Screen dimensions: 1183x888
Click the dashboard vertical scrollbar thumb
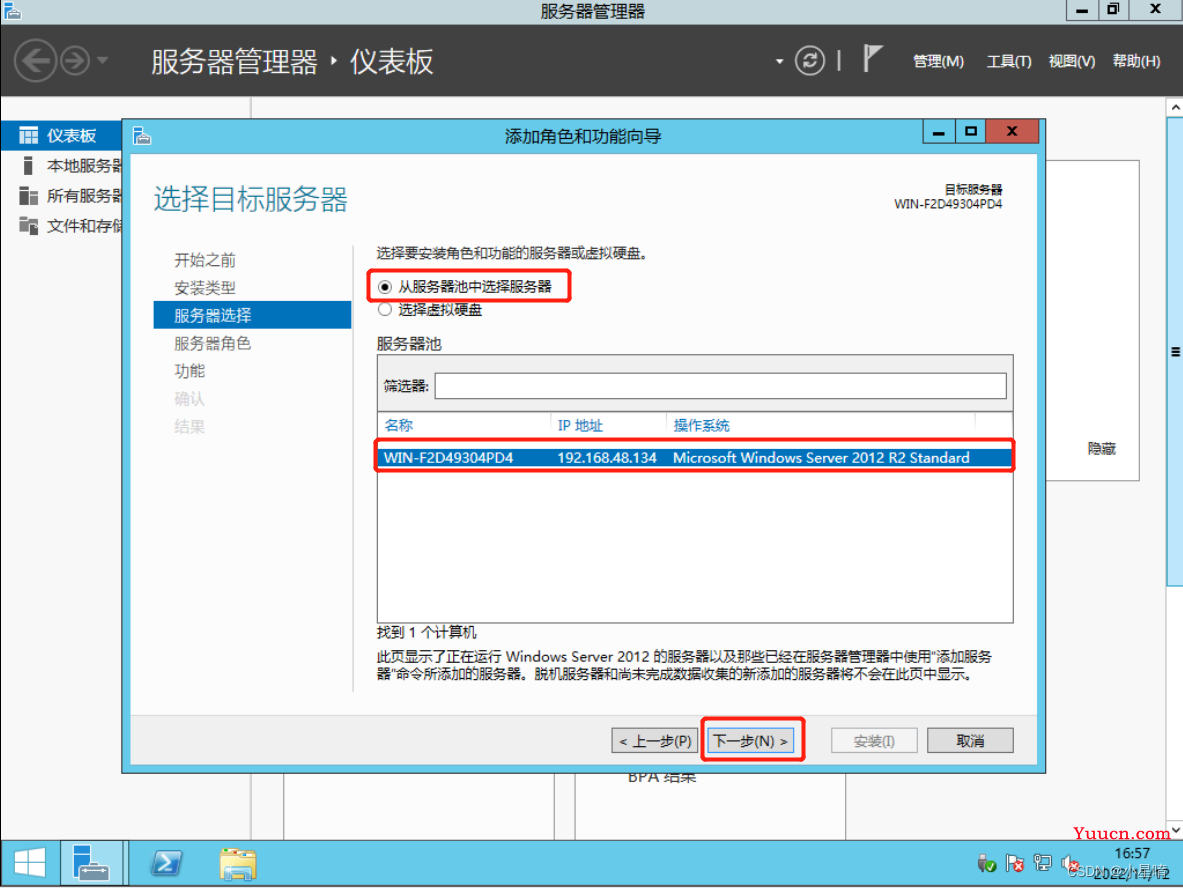click(1175, 351)
